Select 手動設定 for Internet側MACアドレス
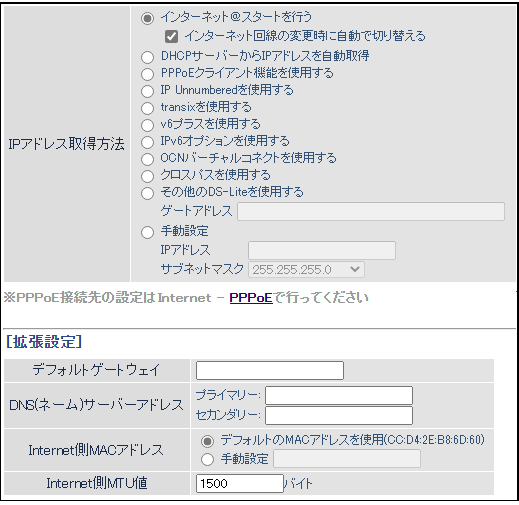 click(207, 459)
